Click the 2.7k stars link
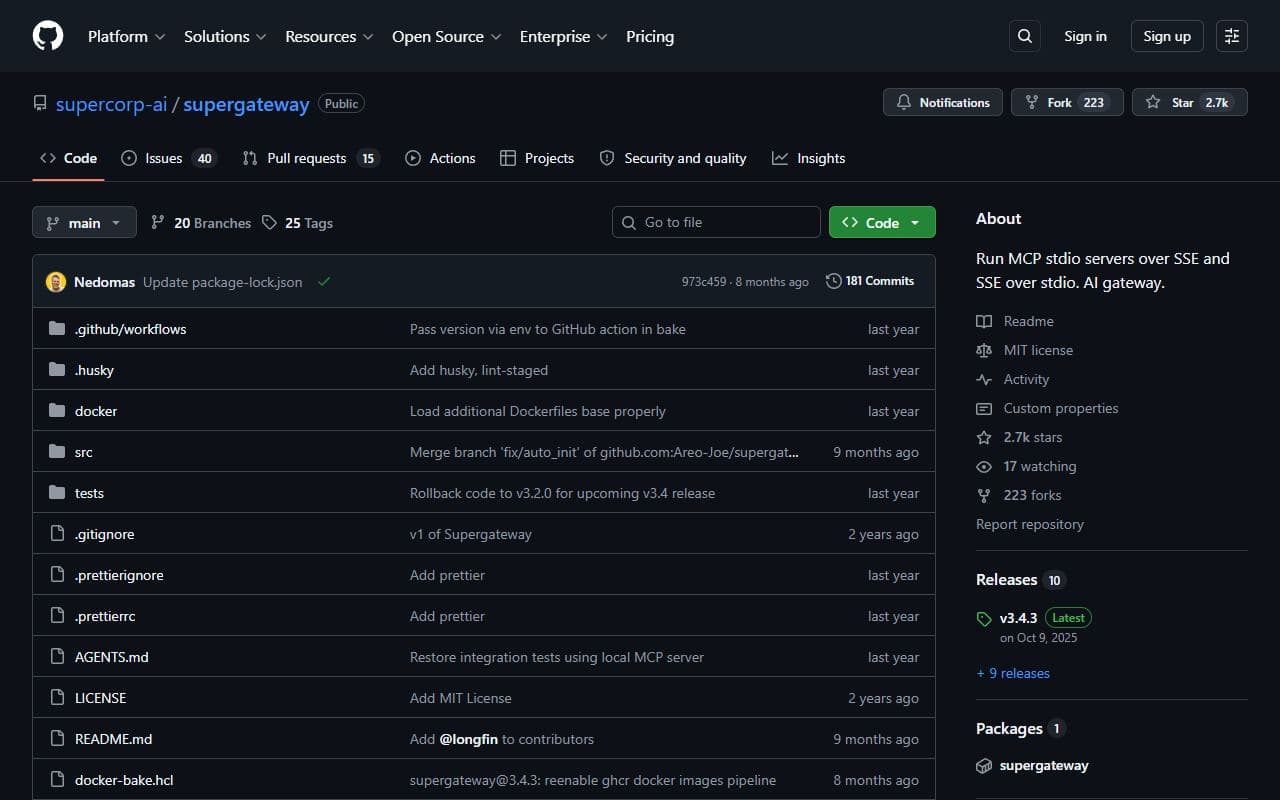Screen dimensions: 1280x800 [x=1019, y=437]
